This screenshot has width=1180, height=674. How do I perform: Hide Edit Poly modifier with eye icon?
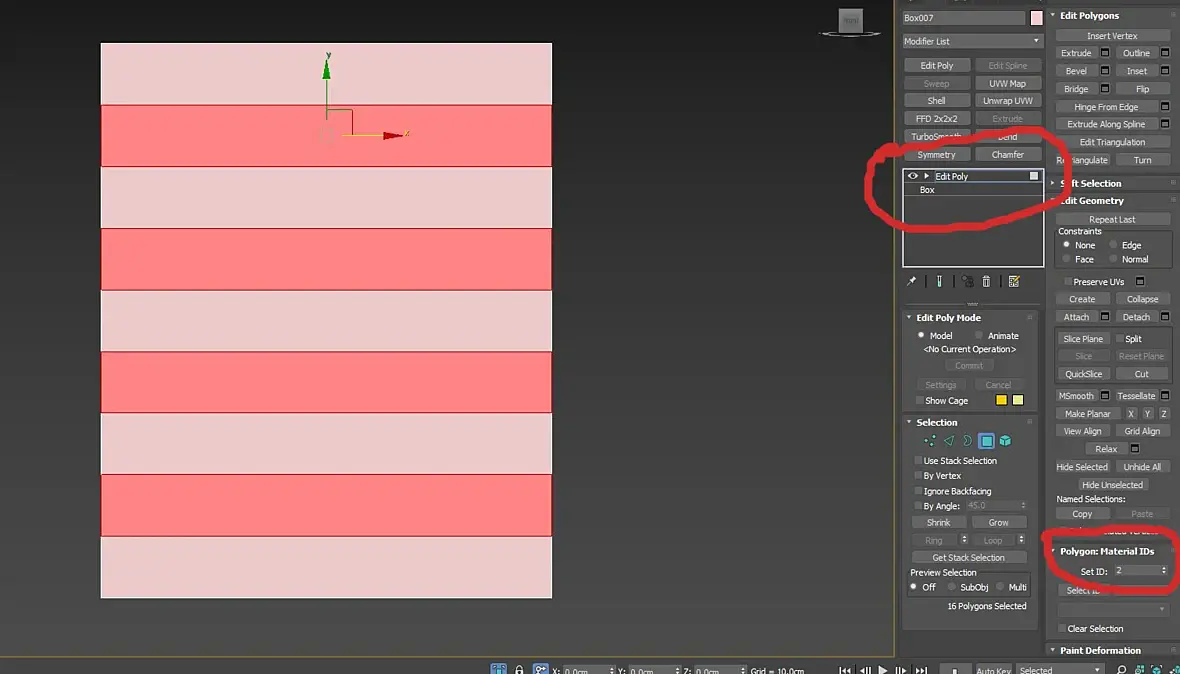[x=913, y=176]
